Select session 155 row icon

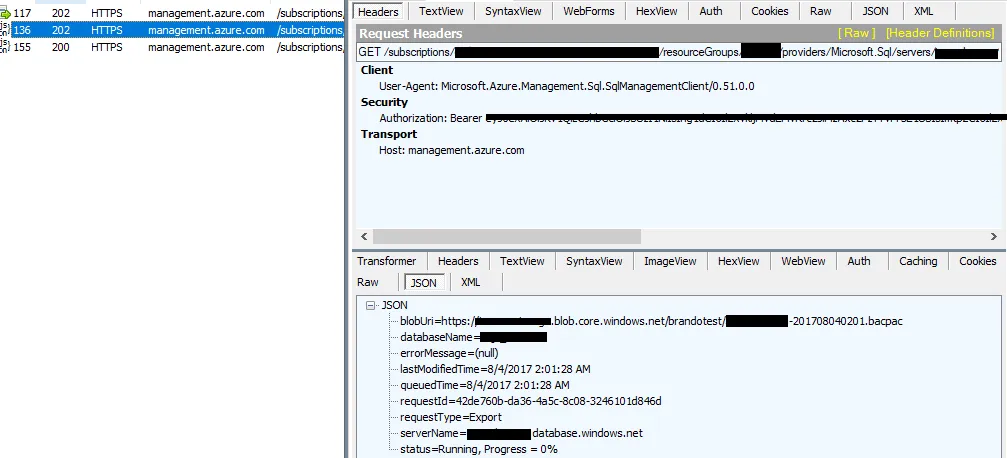pyautogui.click(x=5, y=47)
